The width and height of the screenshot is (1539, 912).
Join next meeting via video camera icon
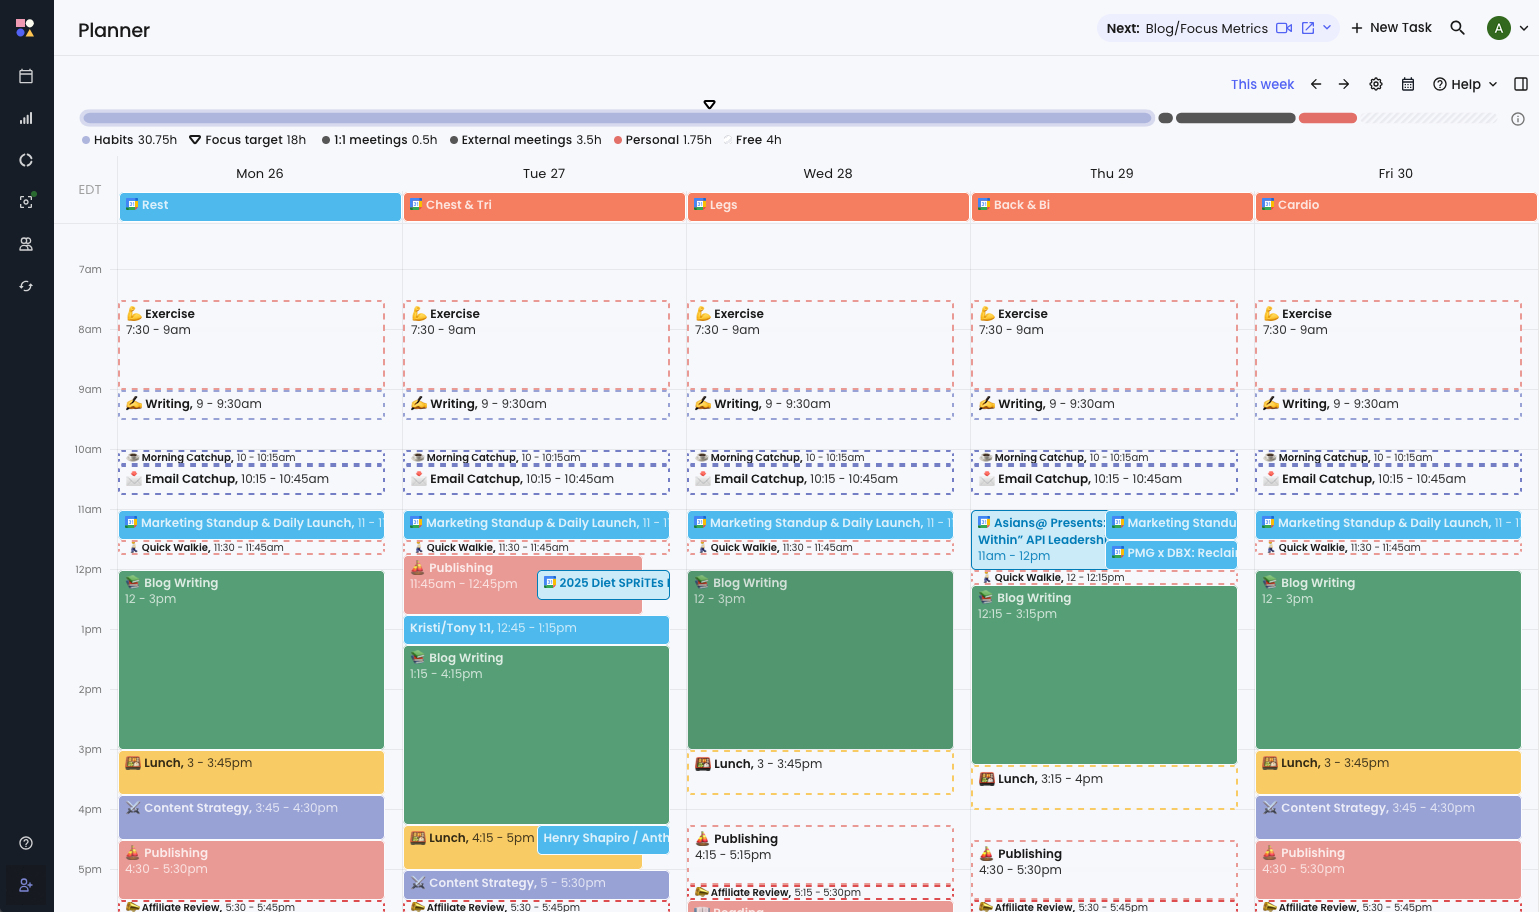1284,28
